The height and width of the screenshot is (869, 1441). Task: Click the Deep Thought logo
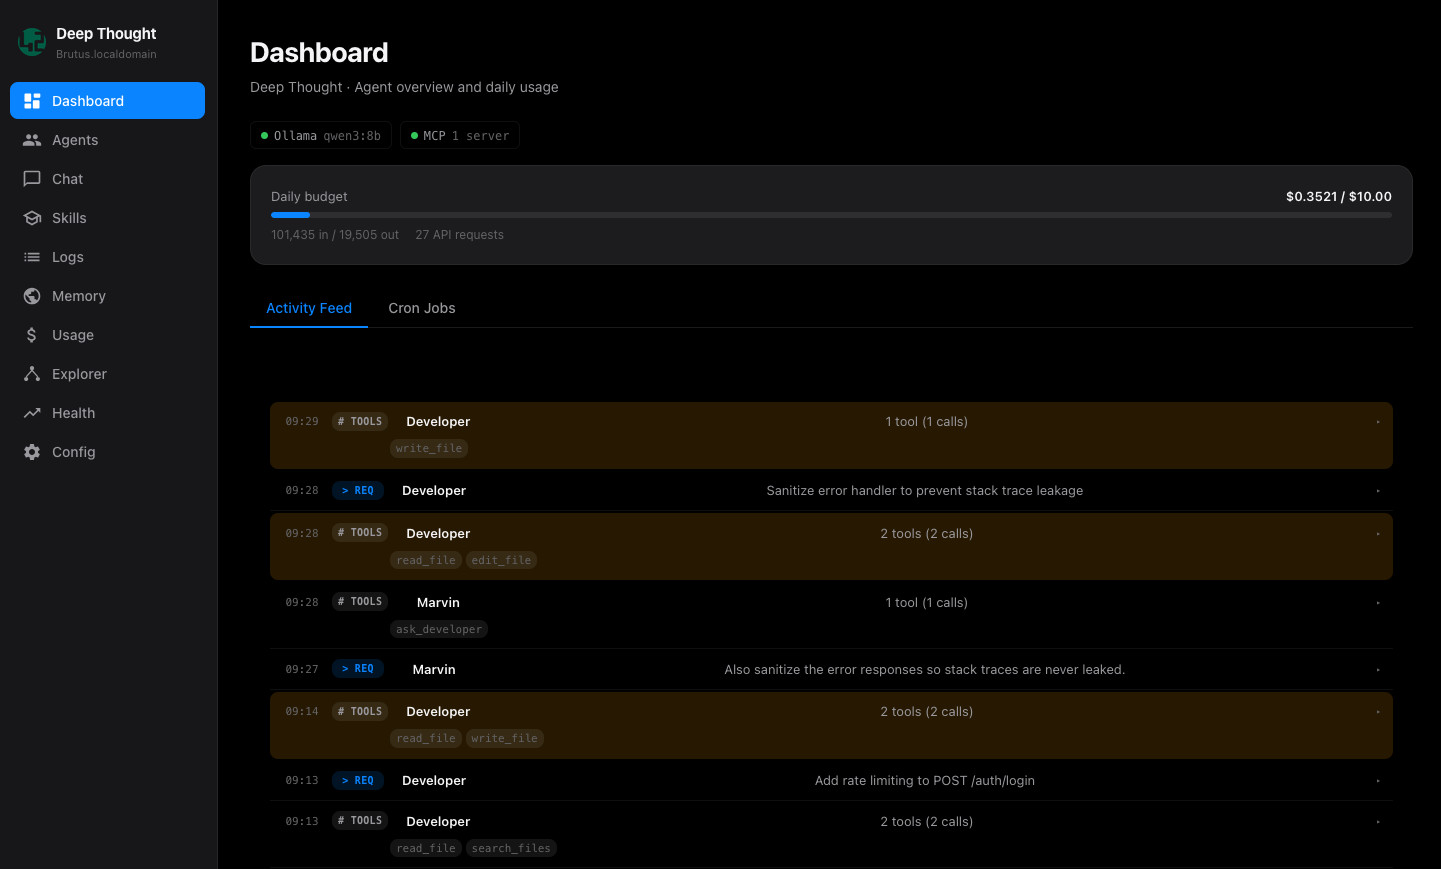[x=32, y=41]
